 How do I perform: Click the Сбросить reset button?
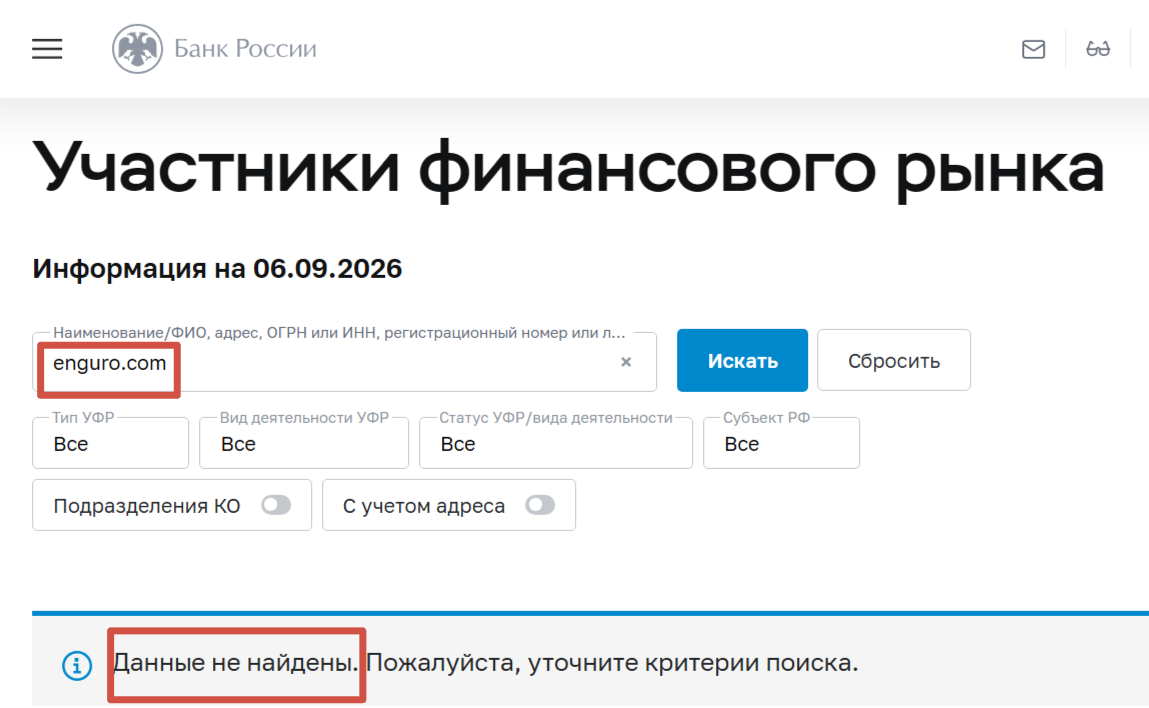[x=894, y=361]
